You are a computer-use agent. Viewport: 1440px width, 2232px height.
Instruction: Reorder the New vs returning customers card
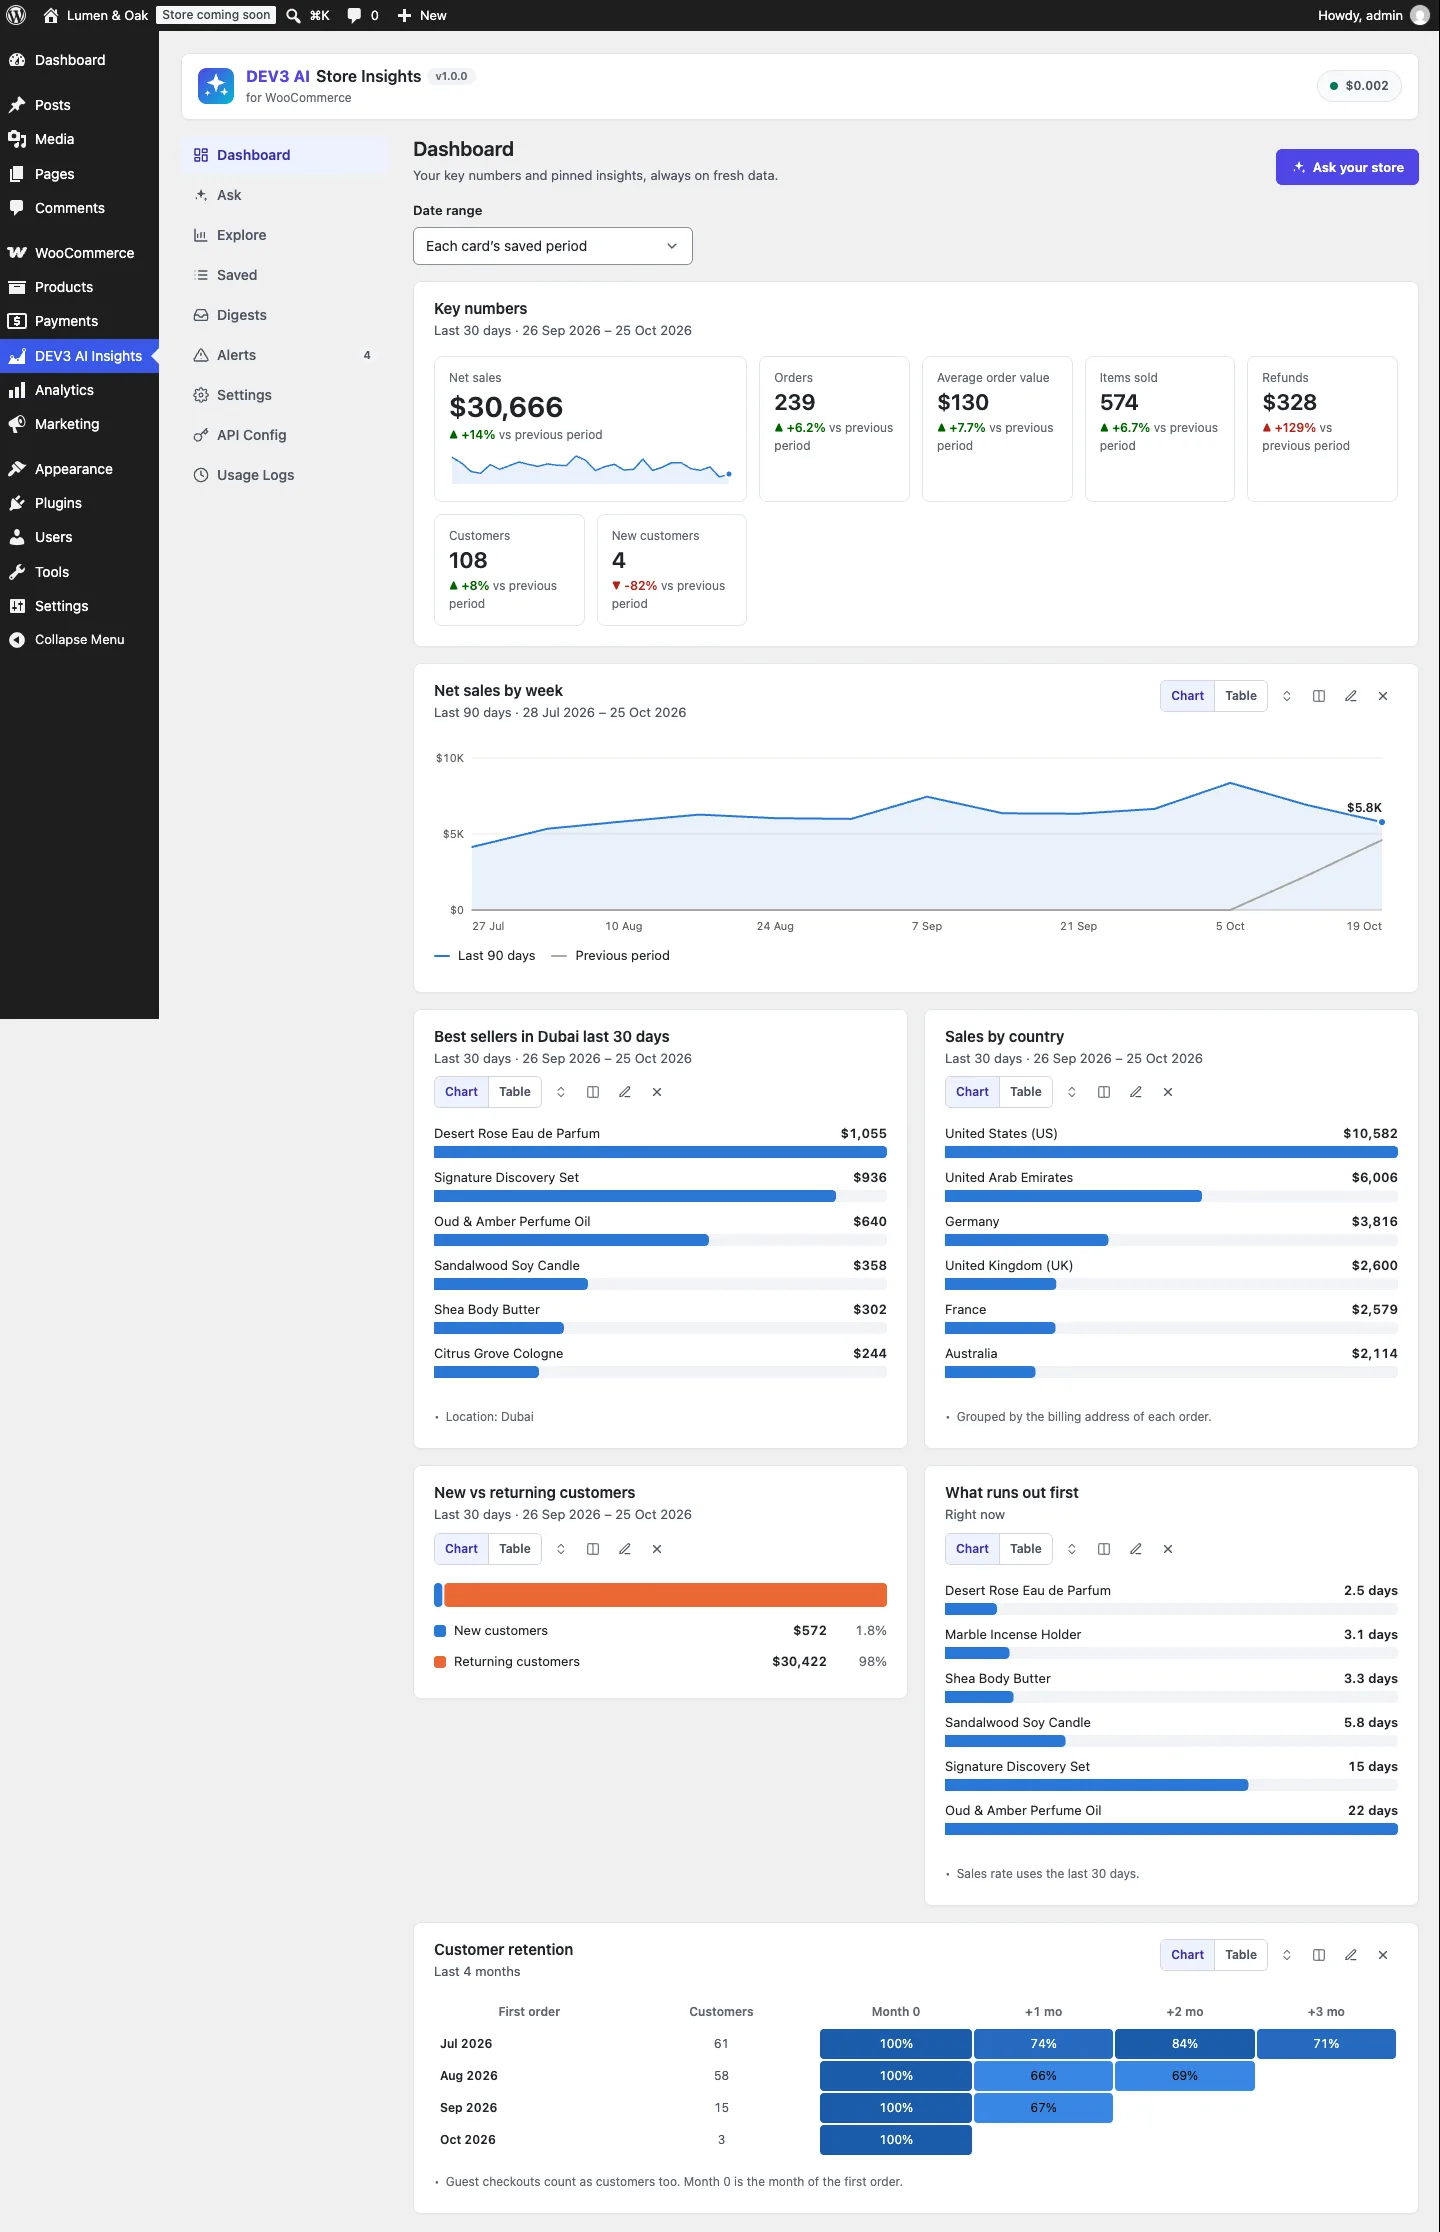[561, 1549]
